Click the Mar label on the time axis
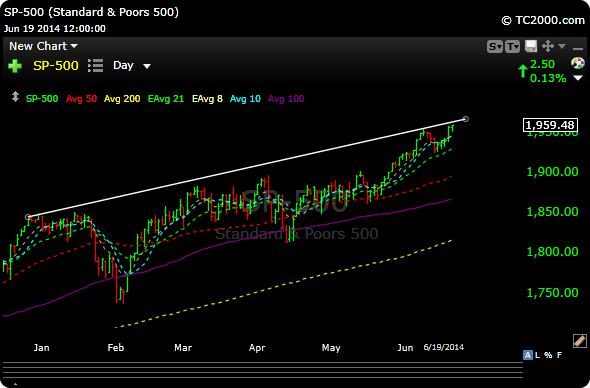Viewport: 590px width, 388px height. pos(183,348)
